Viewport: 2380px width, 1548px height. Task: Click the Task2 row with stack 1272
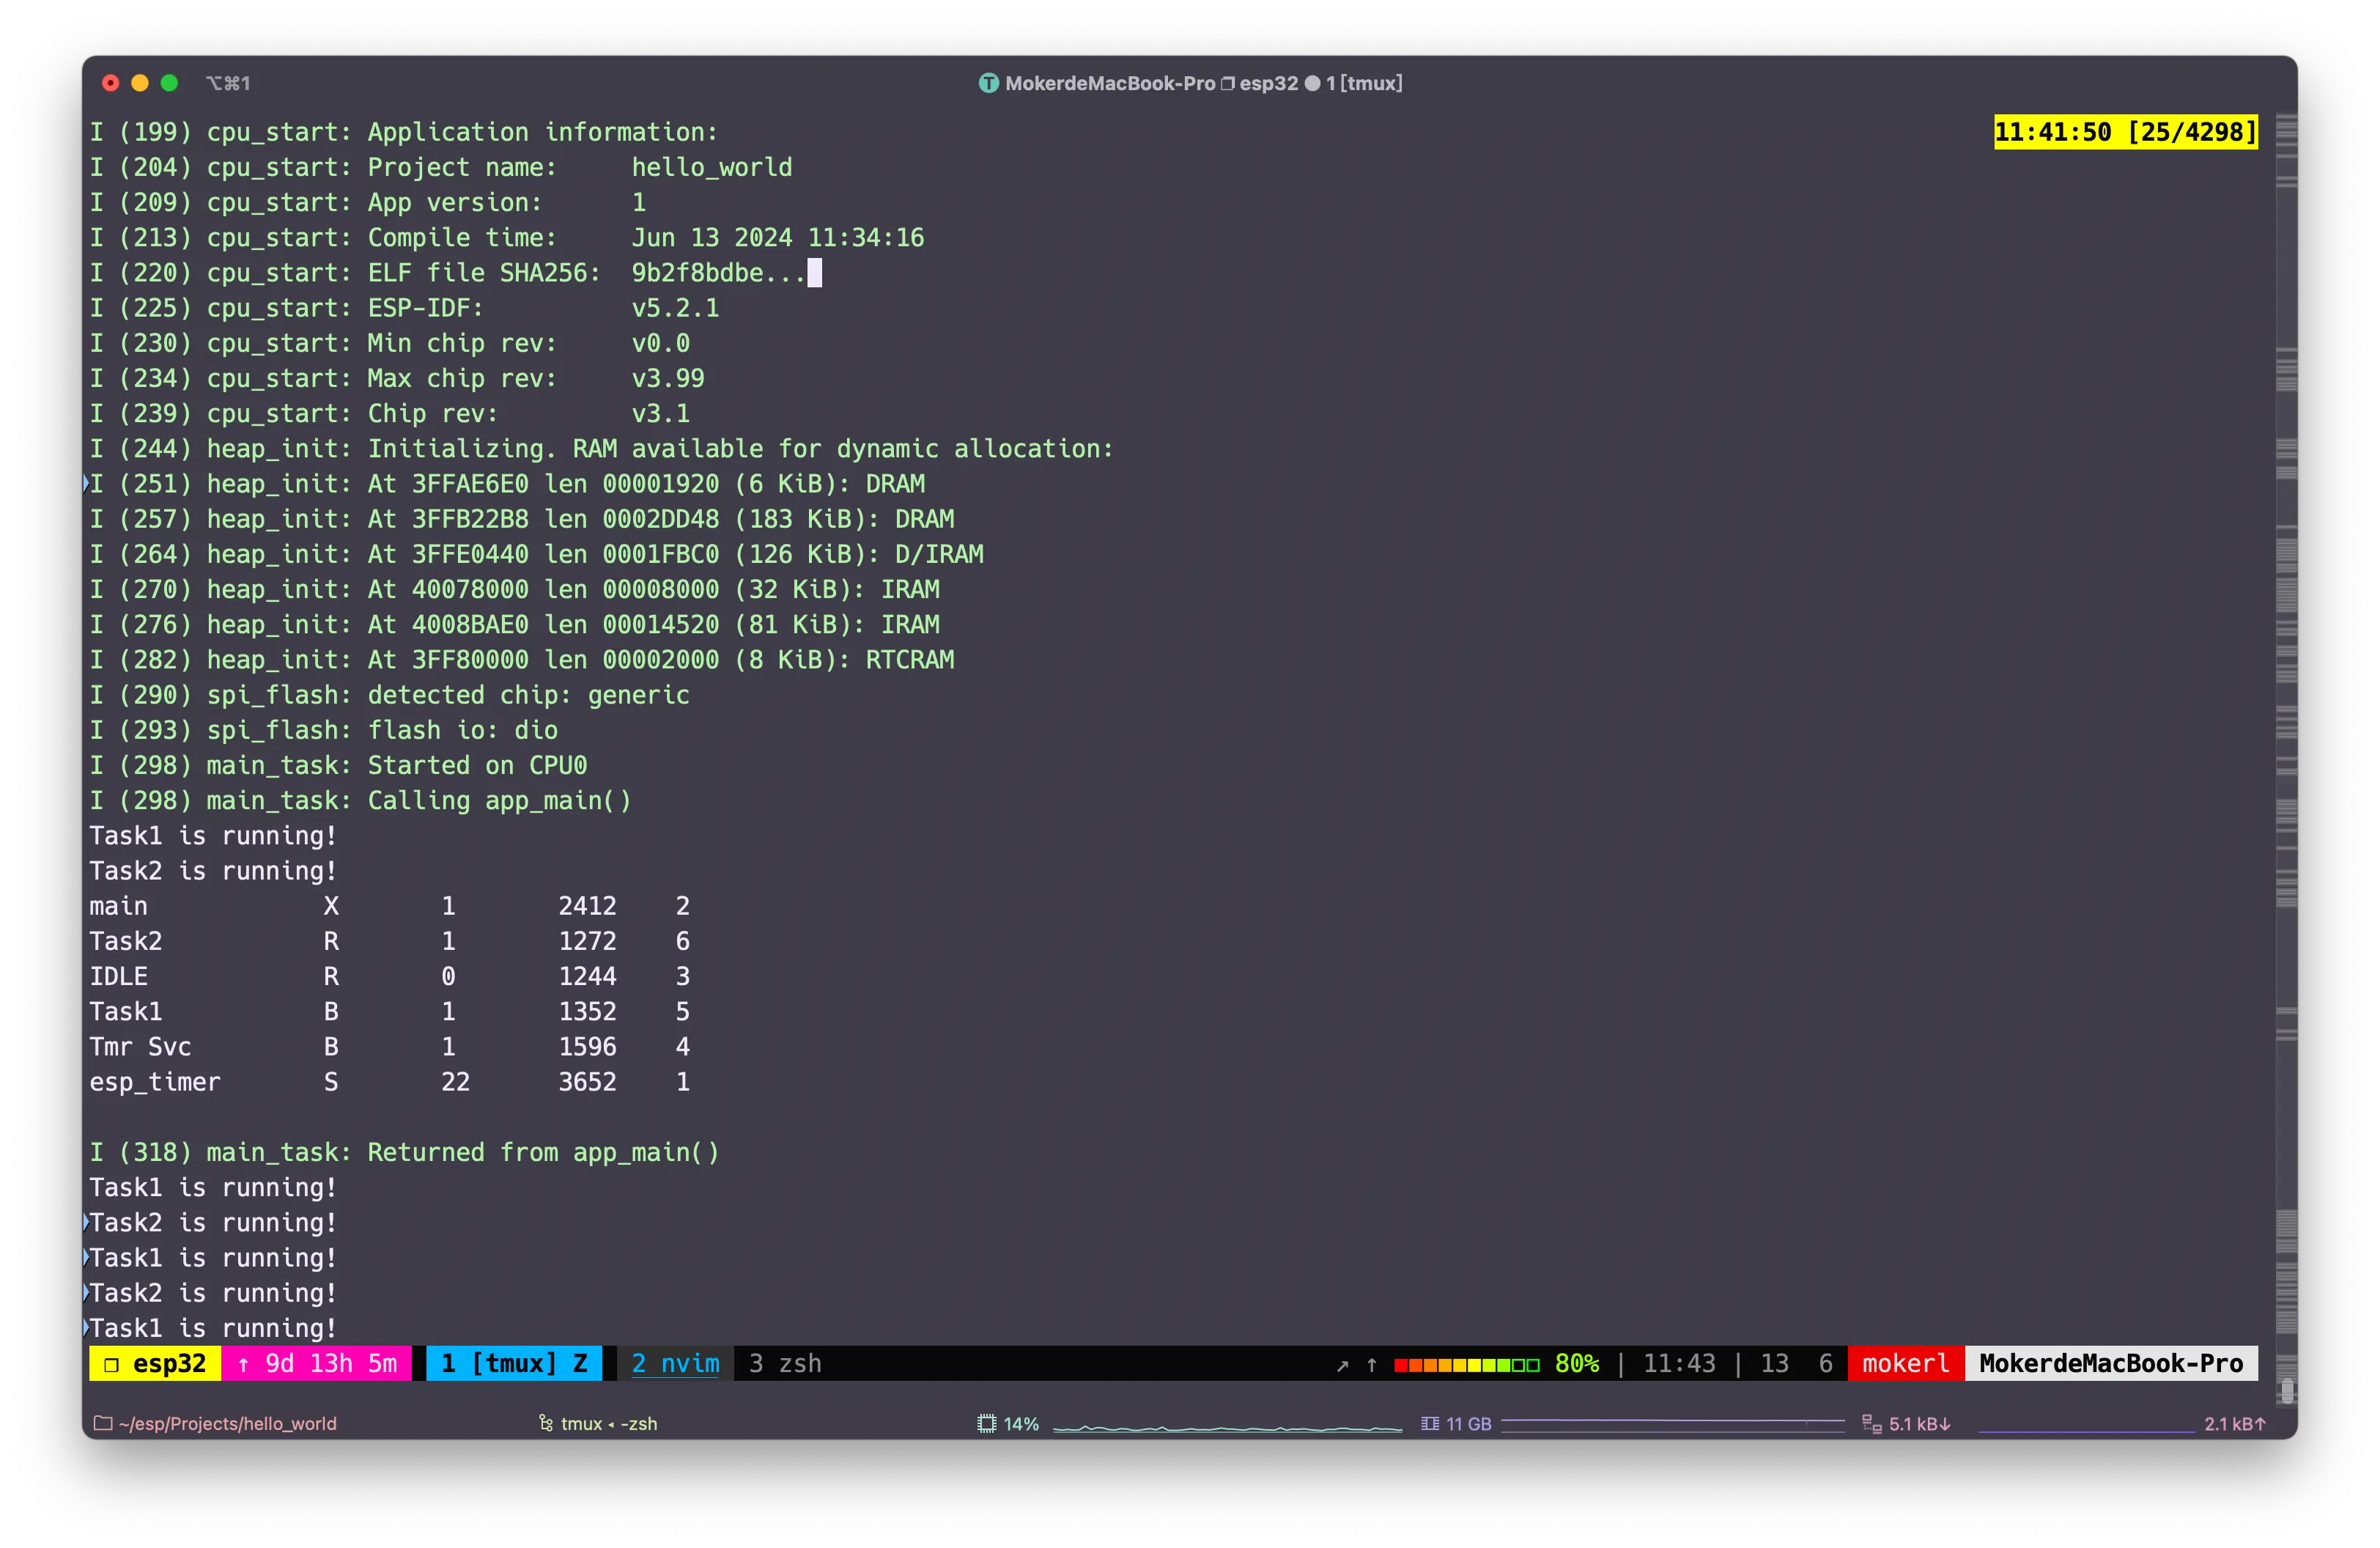390,940
